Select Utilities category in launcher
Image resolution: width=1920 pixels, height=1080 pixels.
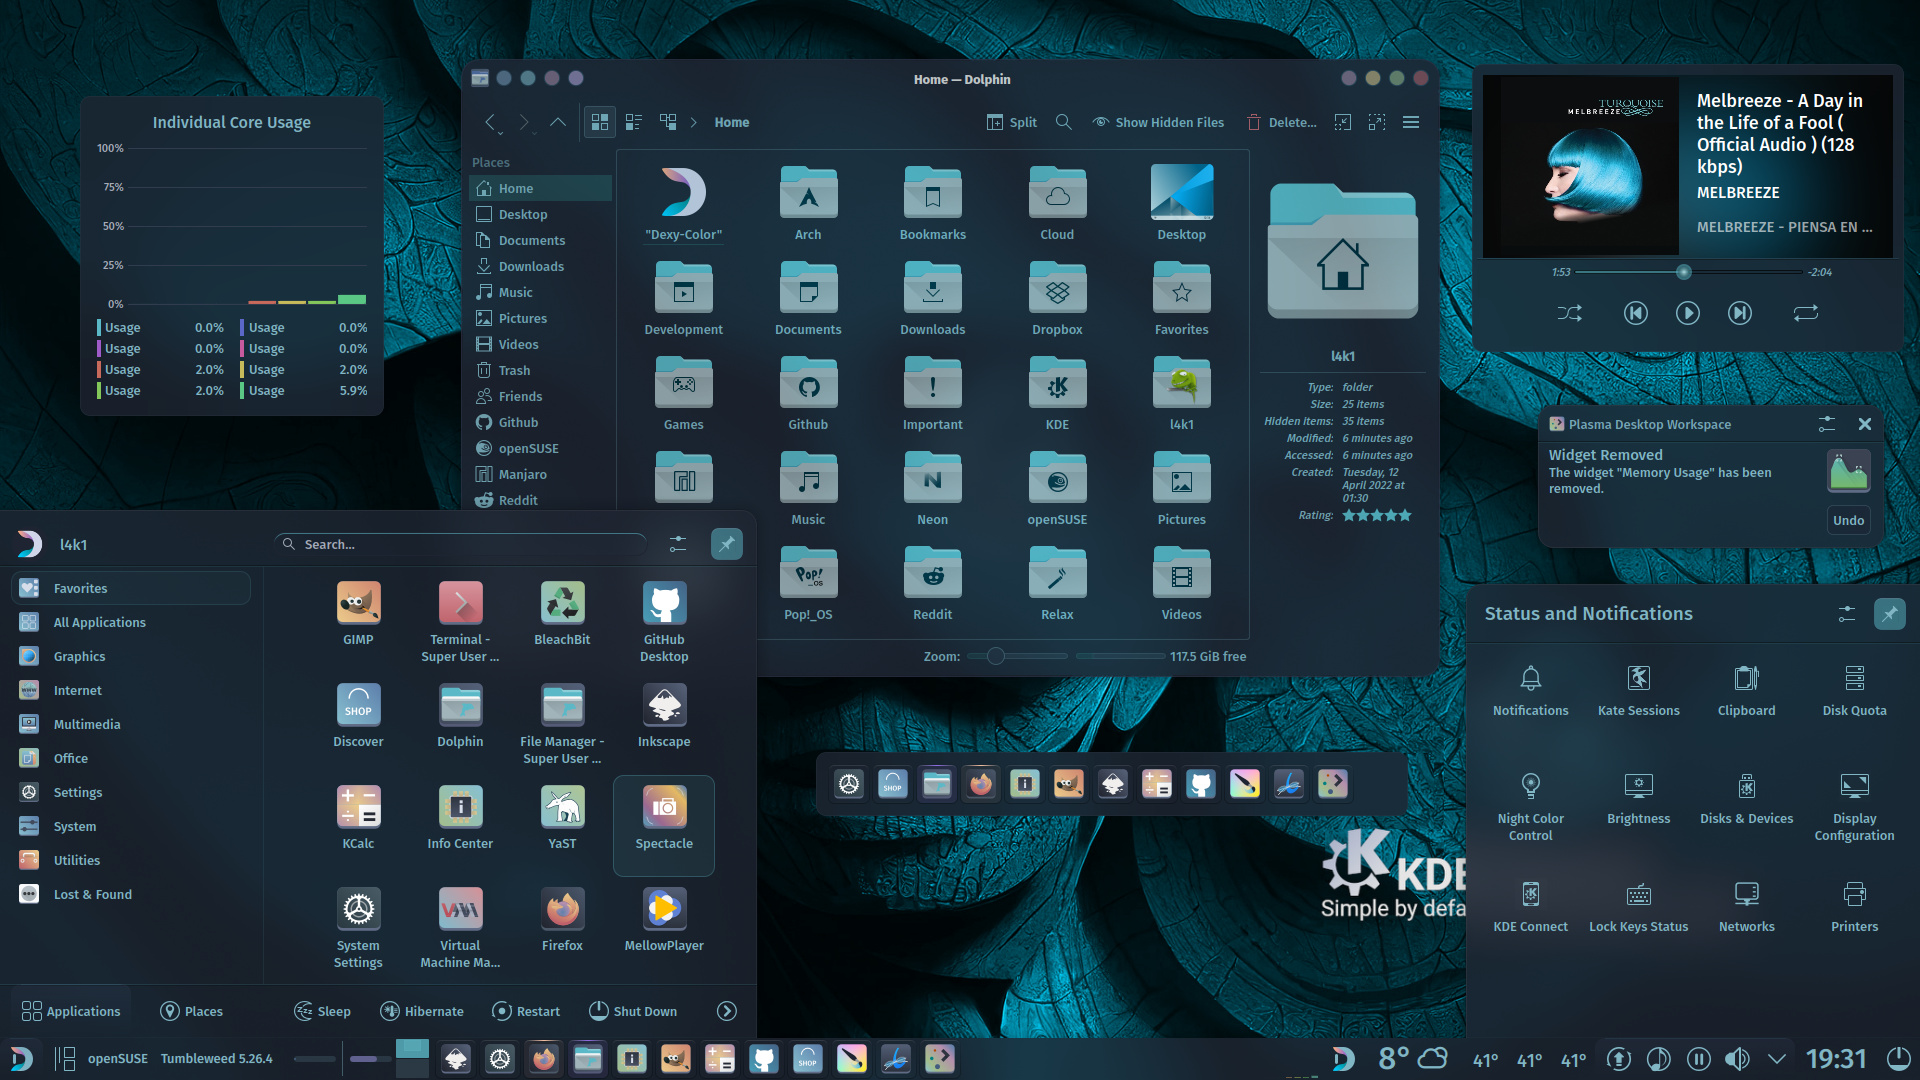coord(131,860)
